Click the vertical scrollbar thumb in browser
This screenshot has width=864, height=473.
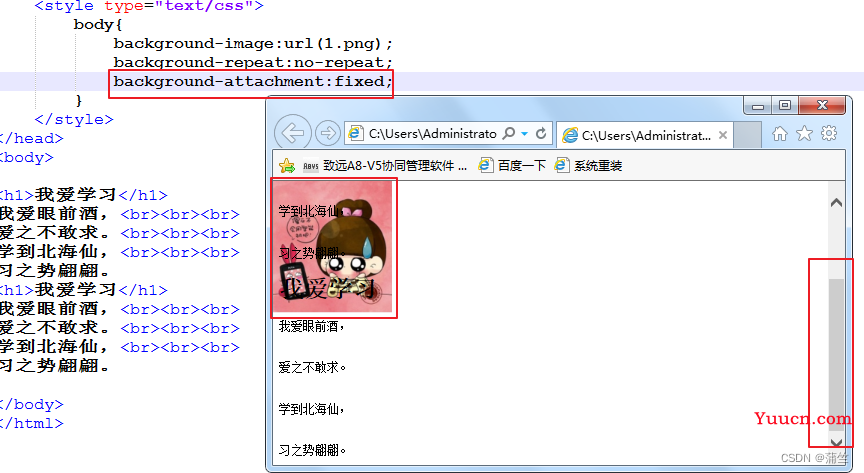[836, 356]
